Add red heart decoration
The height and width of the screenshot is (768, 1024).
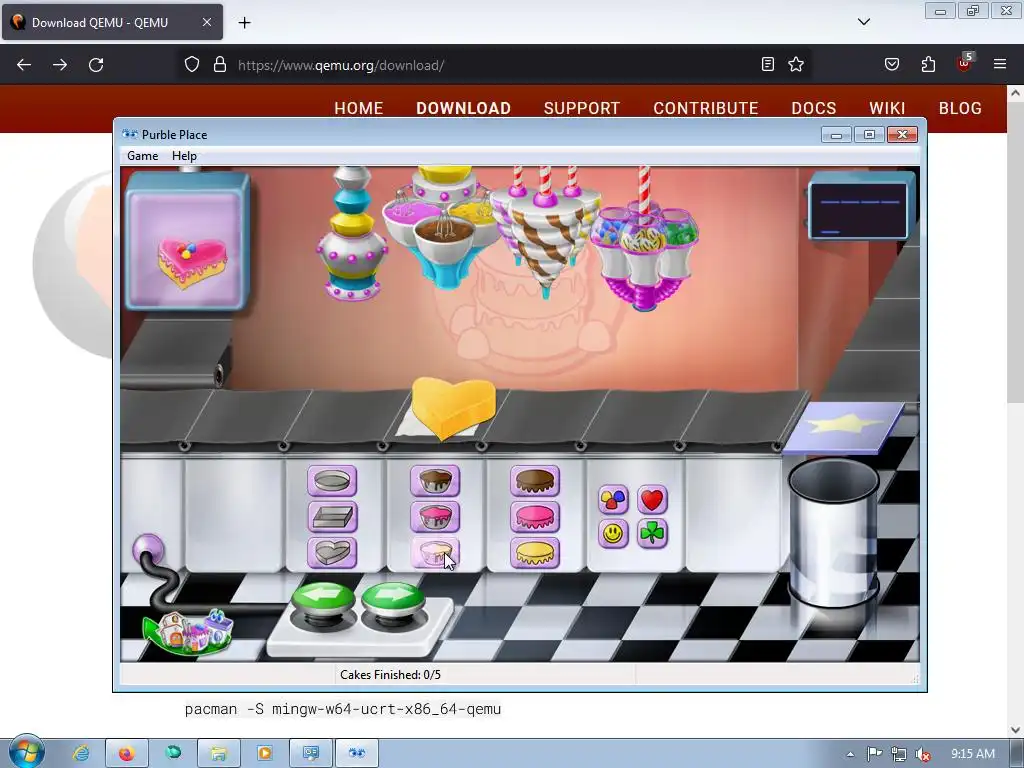pyautogui.click(x=652, y=500)
